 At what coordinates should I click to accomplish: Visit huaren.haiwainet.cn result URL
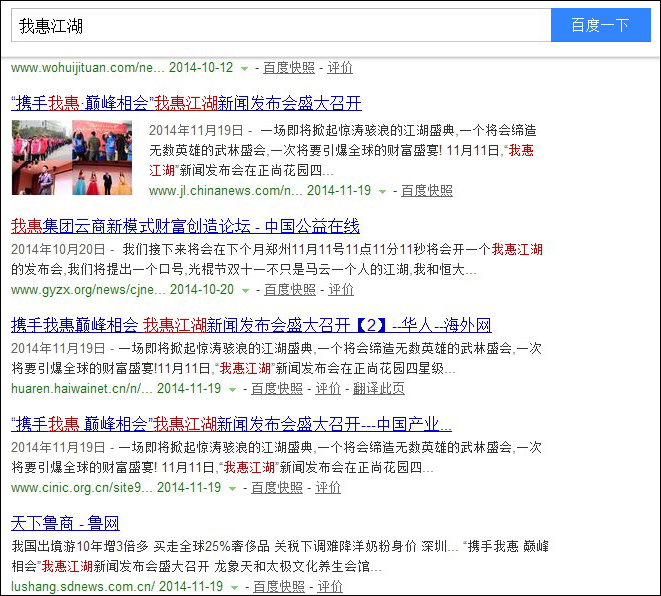pyautogui.click(x=82, y=389)
